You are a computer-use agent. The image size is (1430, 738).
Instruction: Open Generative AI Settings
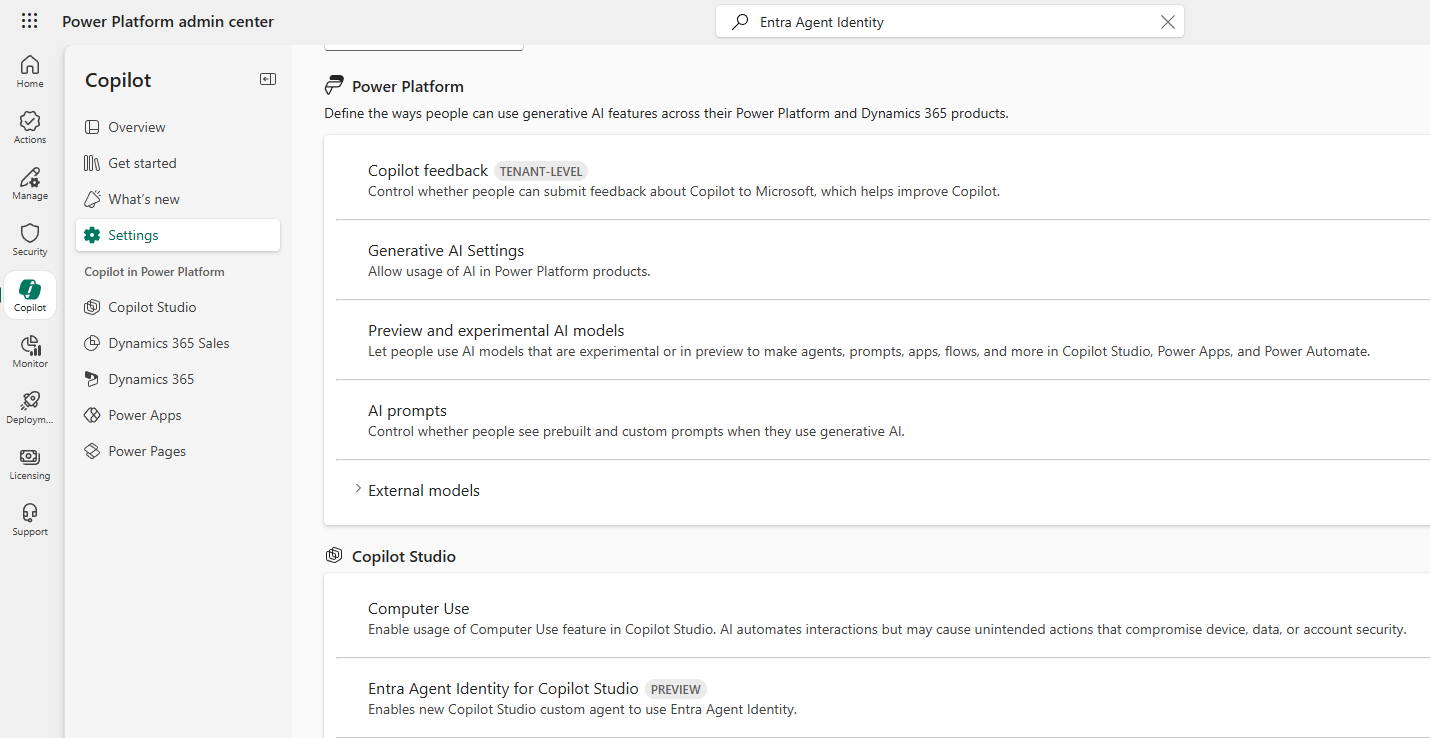click(x=446, y=250)
